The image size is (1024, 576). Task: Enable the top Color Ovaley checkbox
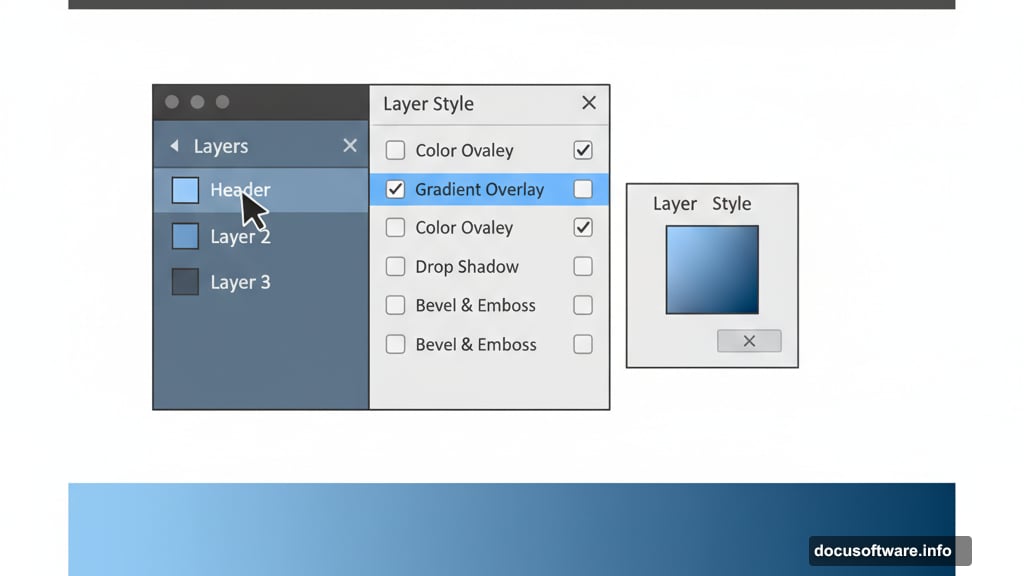pyautogui.click(x=395, y=150)
